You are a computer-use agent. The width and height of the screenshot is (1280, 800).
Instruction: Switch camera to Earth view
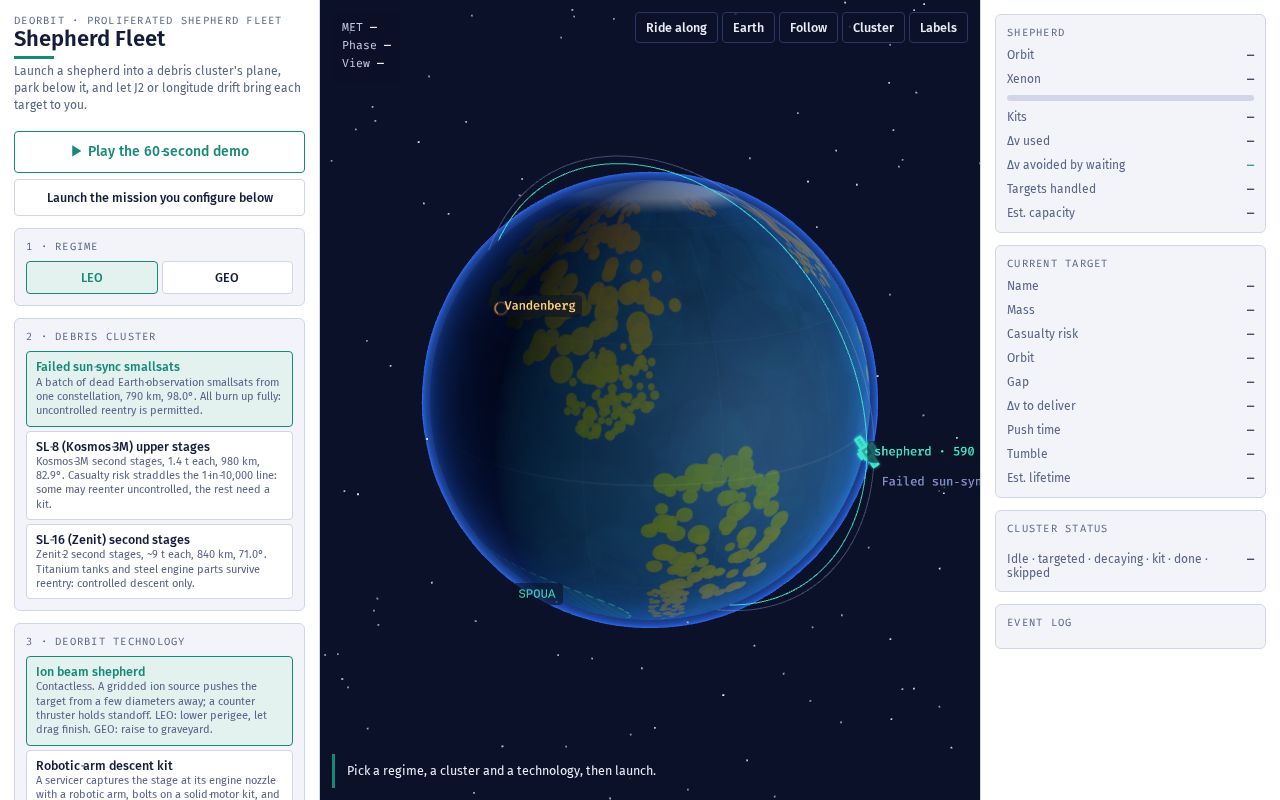click(x=748, y=28)
